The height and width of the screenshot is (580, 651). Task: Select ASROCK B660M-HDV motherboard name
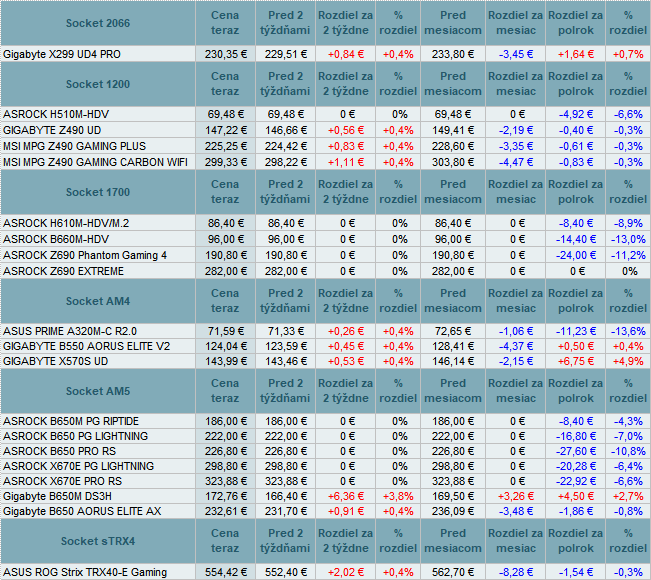(56, 239)
